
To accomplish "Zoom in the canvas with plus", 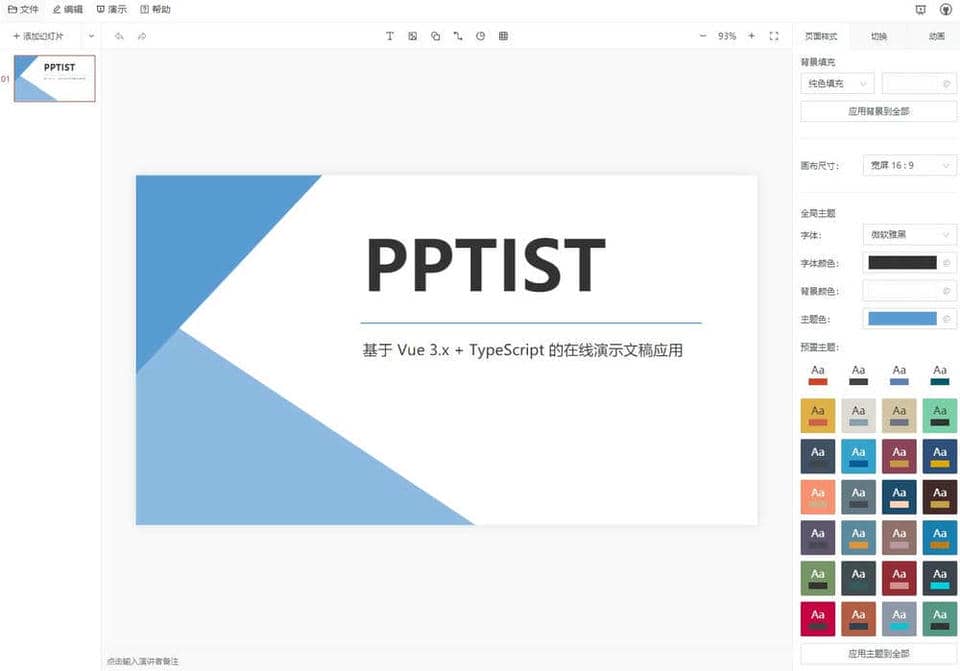I will coord(751,36).
